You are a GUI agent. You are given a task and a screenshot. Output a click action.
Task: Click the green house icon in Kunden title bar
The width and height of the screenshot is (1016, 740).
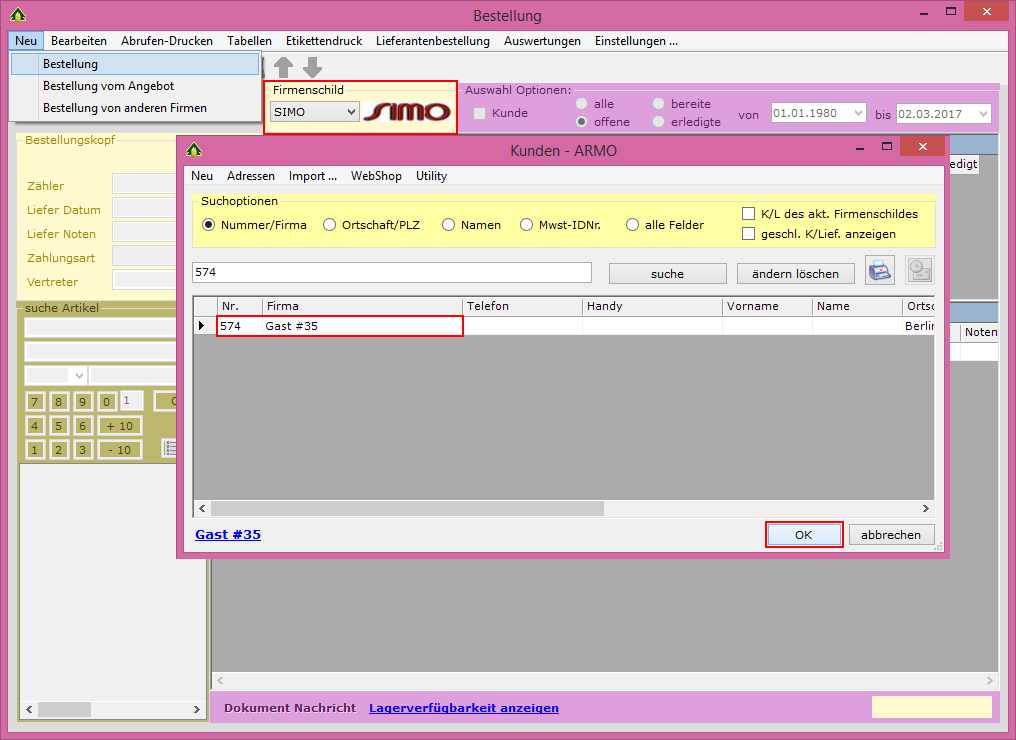[194, 150]
